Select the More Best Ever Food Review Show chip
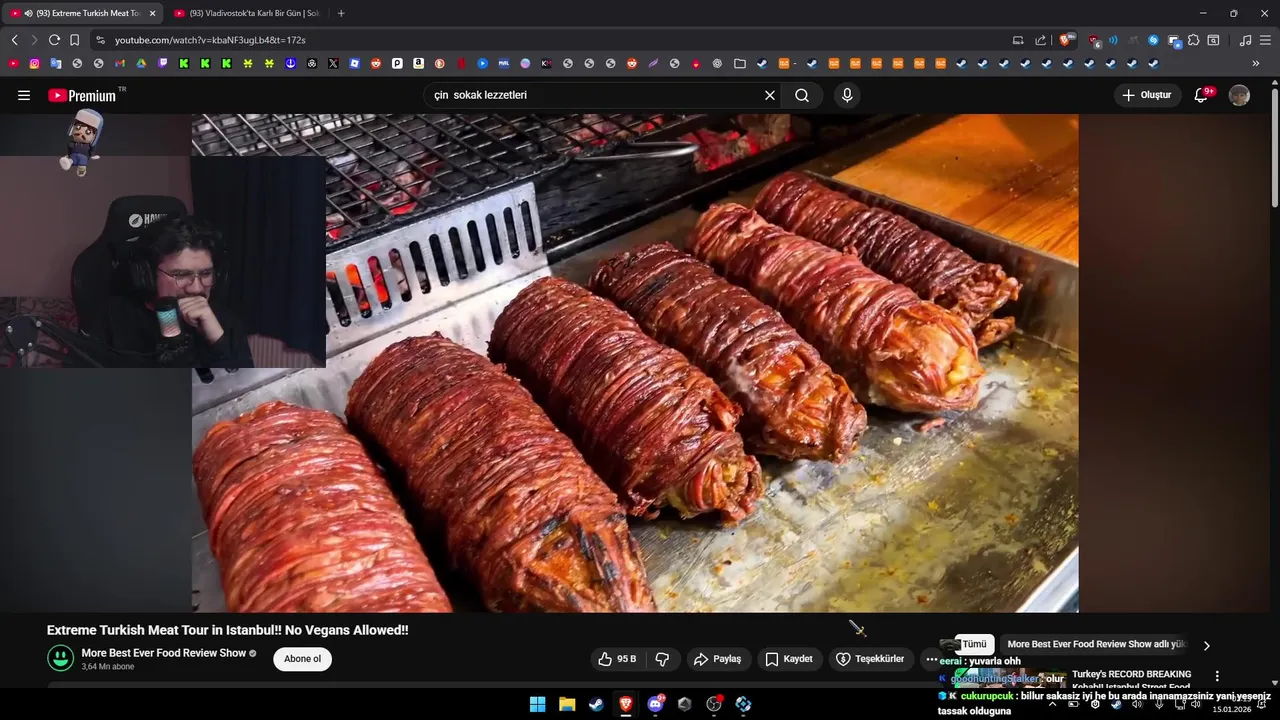This screenshot has width=1280, height=720. pyautogui.click(x=1095, y=644)
